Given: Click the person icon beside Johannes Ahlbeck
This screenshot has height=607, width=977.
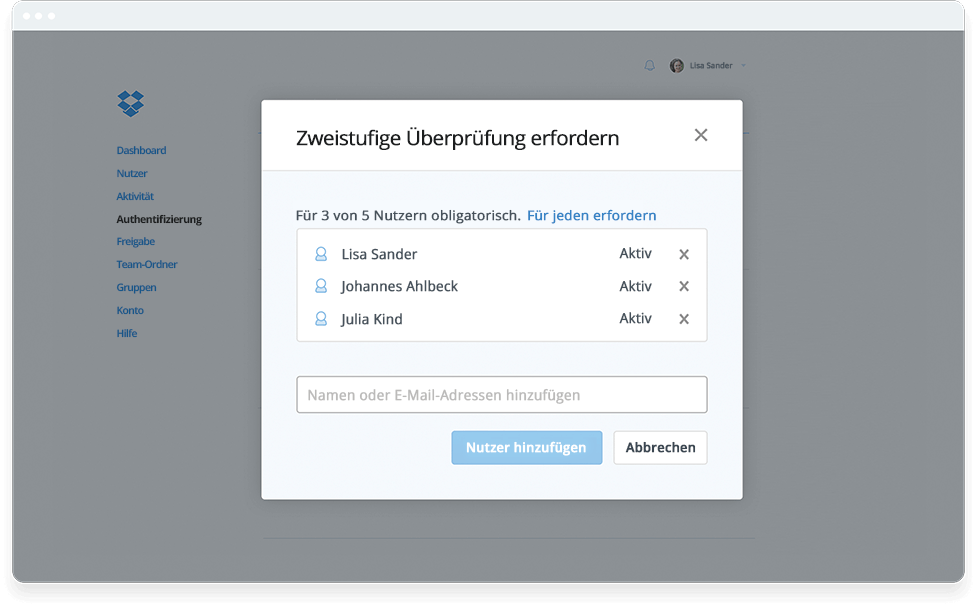Looking at the screenshot, I should pos(320,286).
